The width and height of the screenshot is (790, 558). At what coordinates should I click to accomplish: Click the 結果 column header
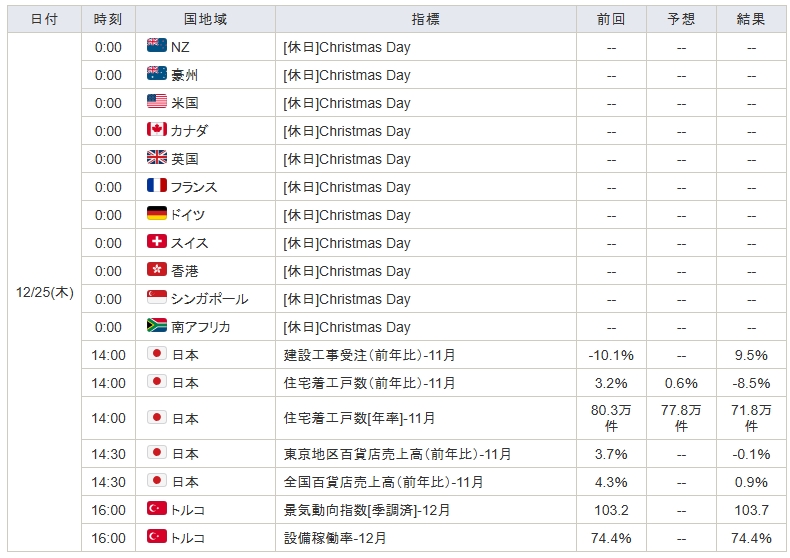(751, 19)
